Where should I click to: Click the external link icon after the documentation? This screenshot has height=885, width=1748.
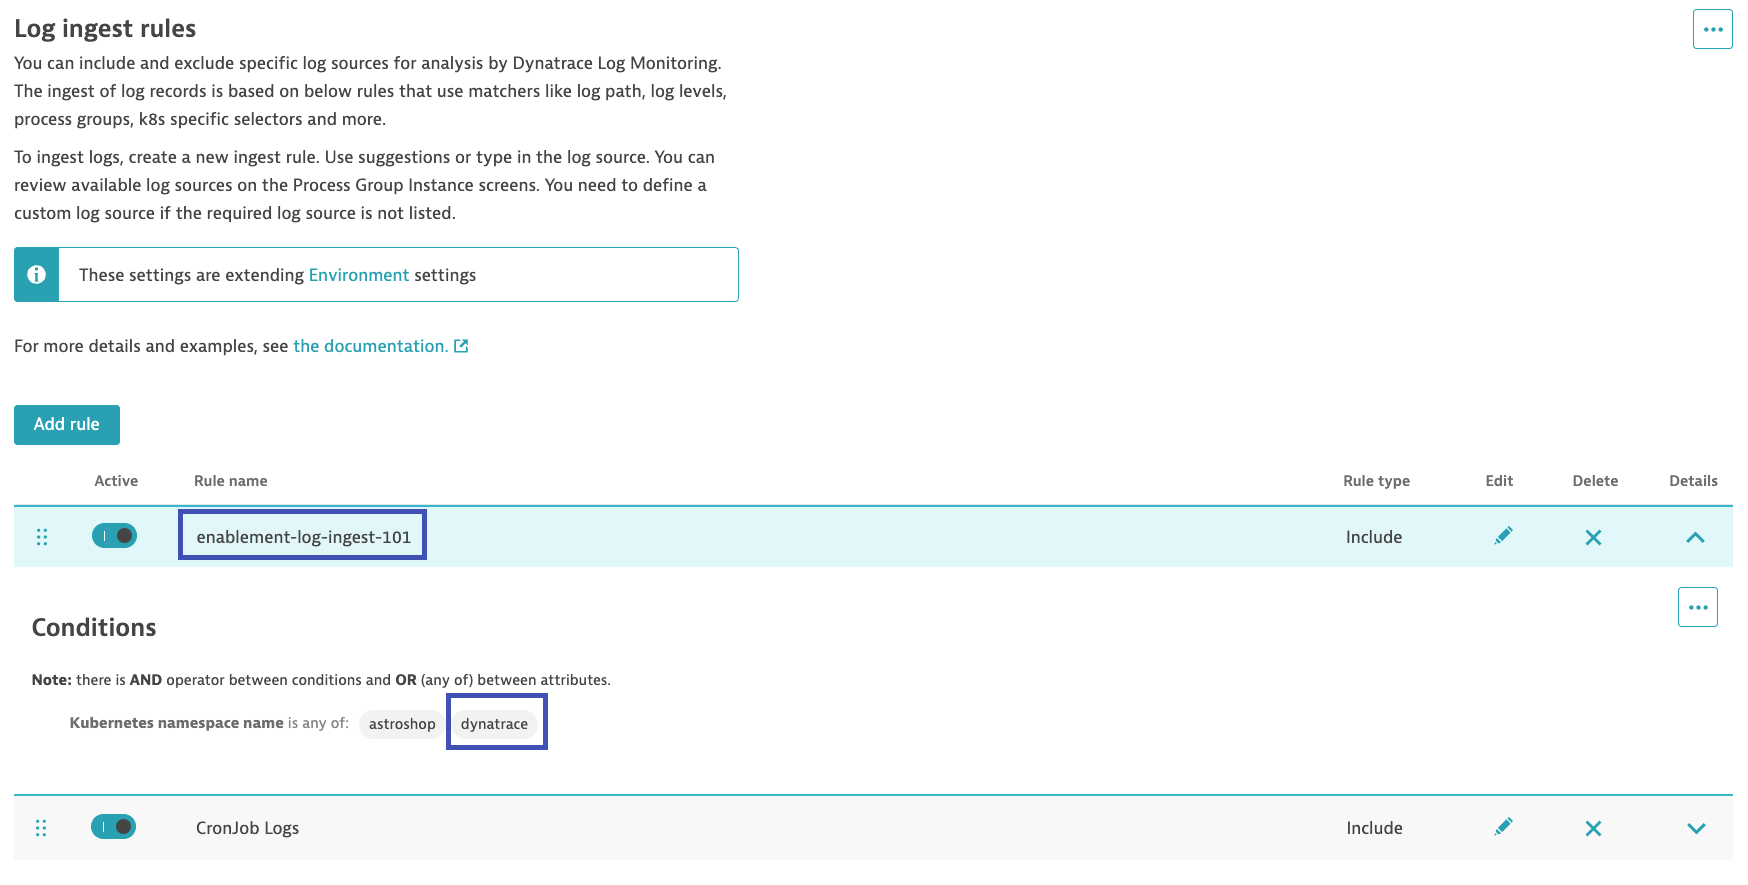461,346
